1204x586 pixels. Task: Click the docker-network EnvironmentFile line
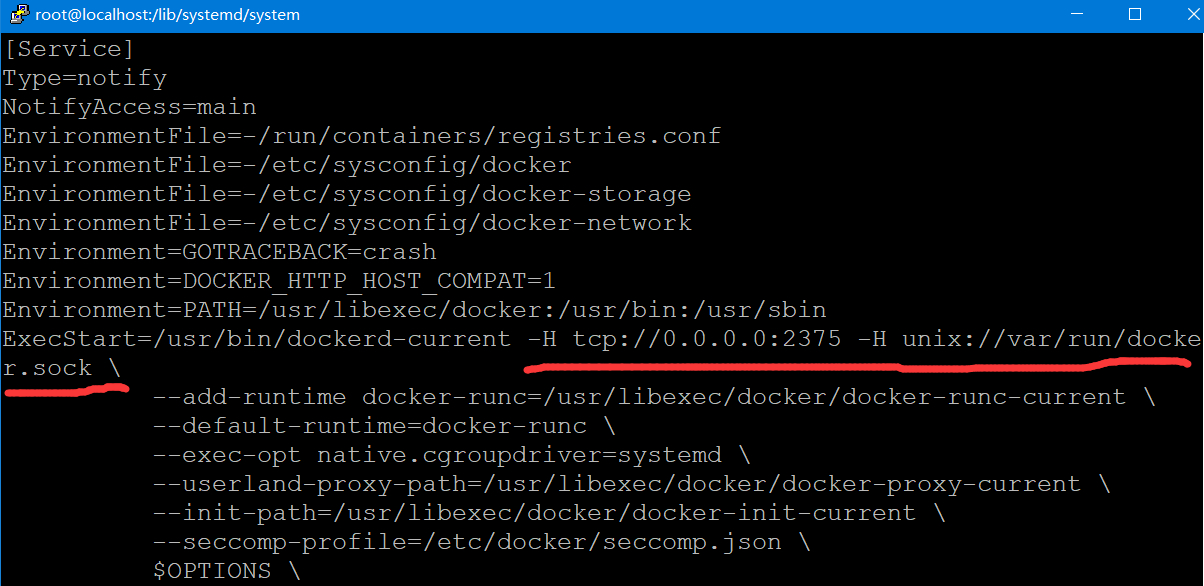[x=346, y=223]
